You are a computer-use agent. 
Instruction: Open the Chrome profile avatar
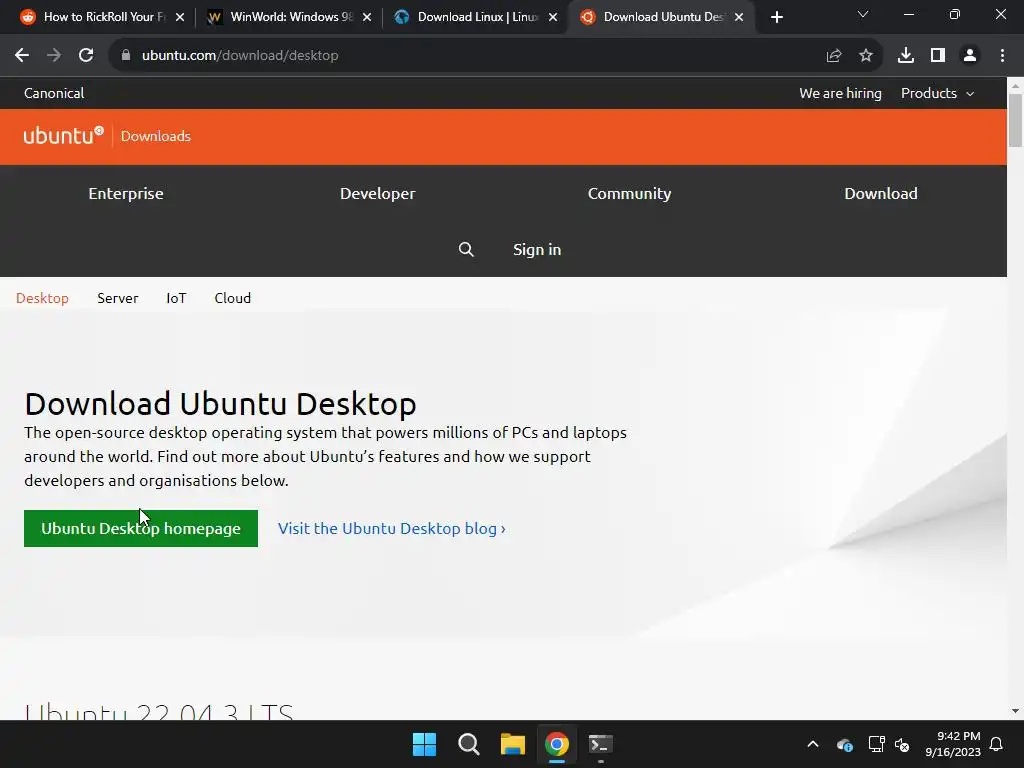click(970, 56)
